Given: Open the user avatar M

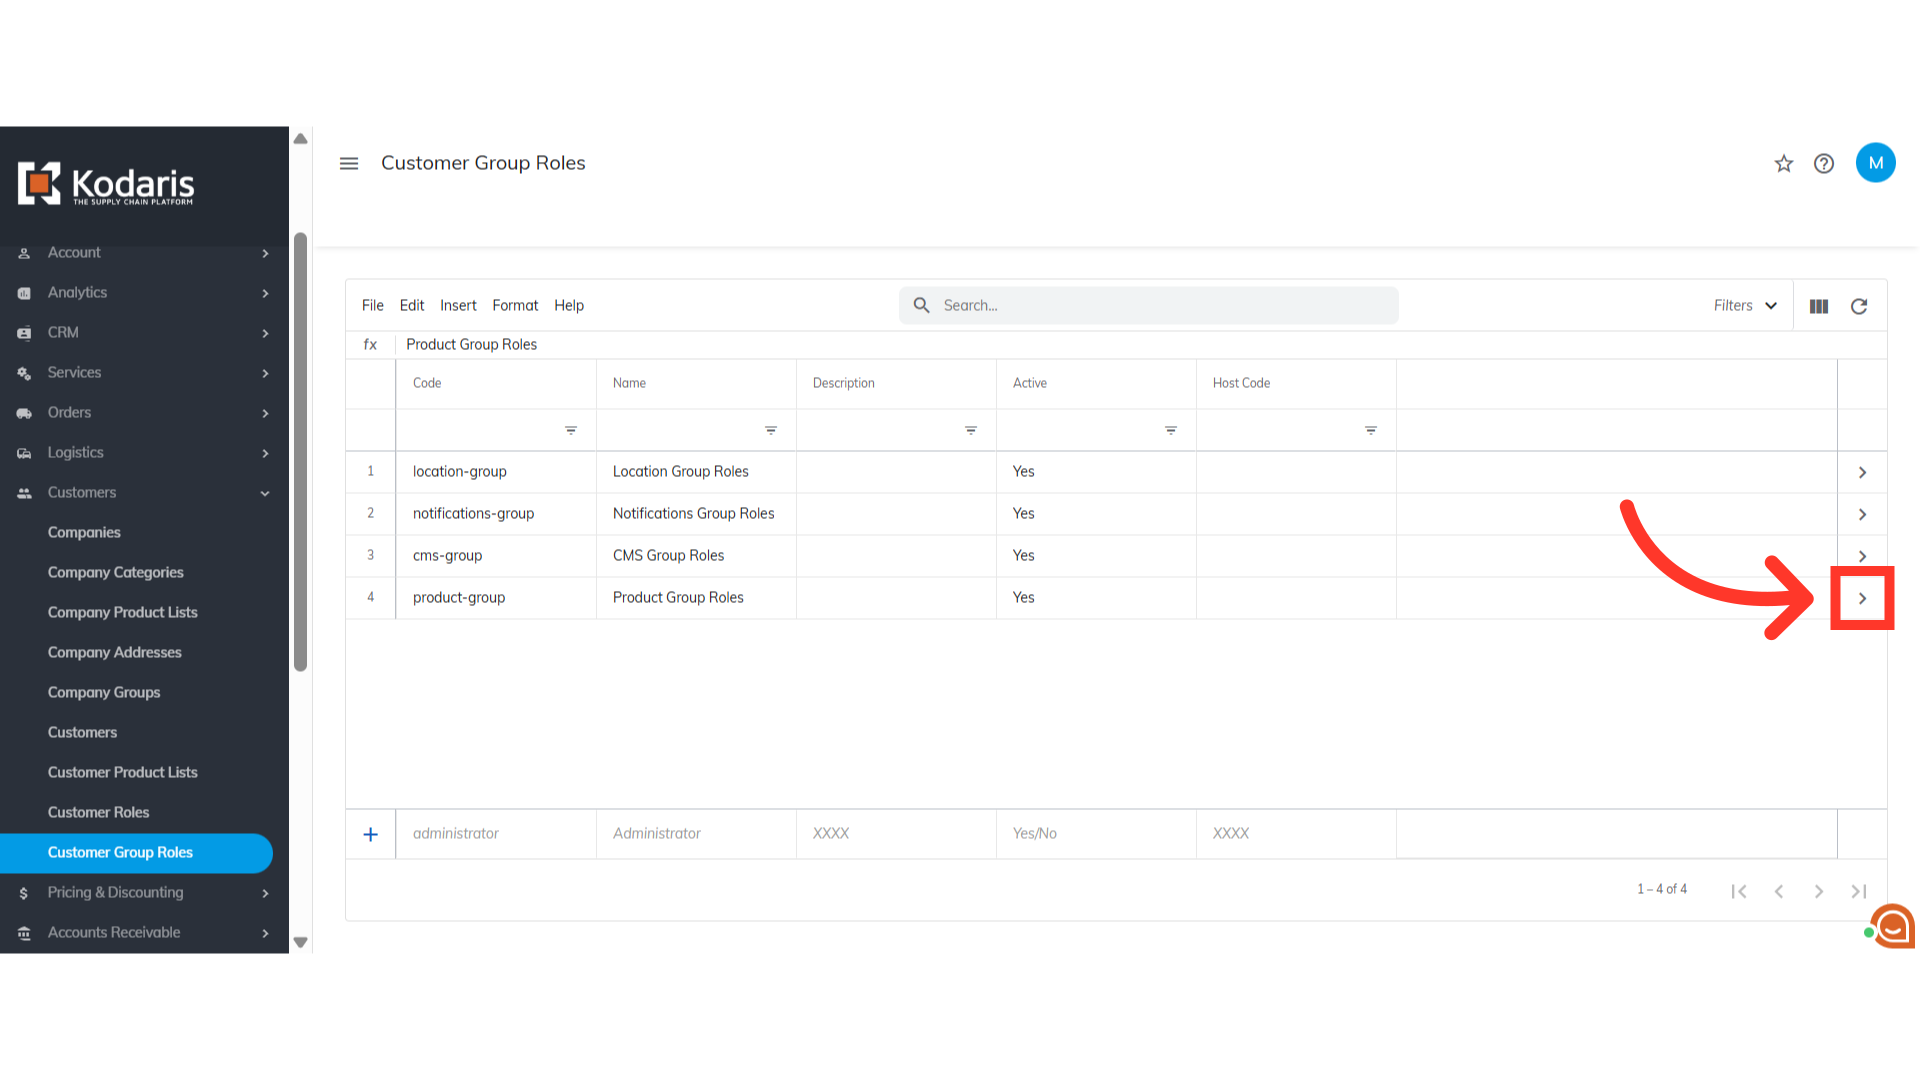Looking at the screenshot, I should point(1875,163).
